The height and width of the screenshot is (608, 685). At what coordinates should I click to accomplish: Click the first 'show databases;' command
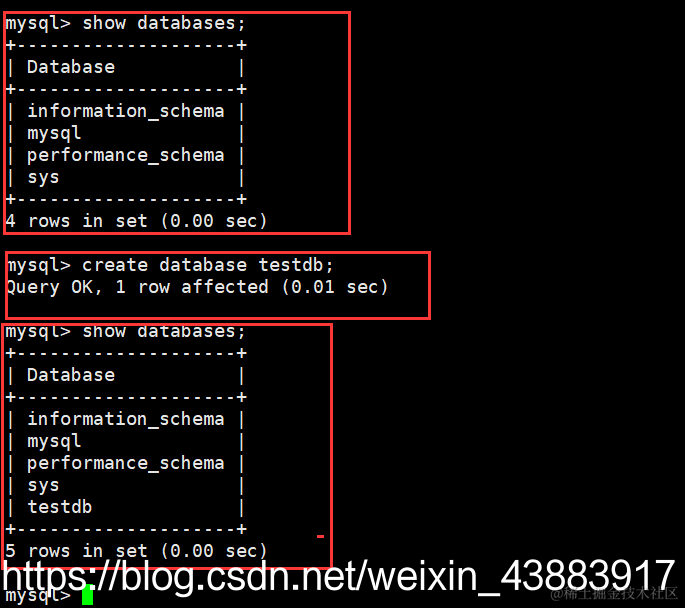164,23
